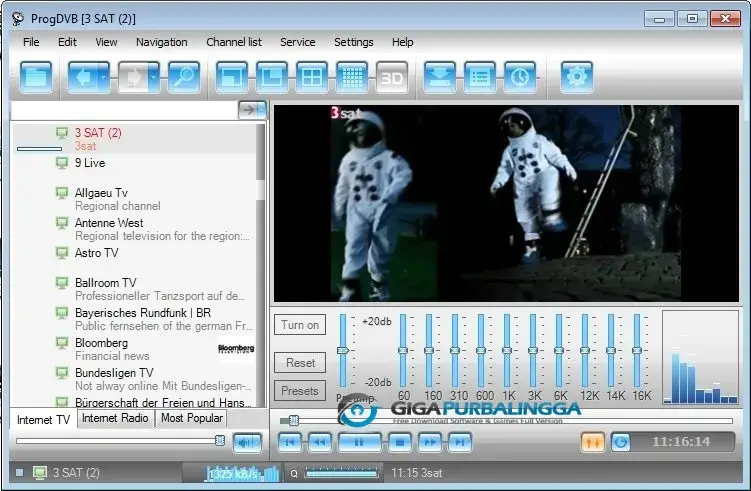
Task: Click the download/record toolbar icon
Action: (x=440, y=77)
